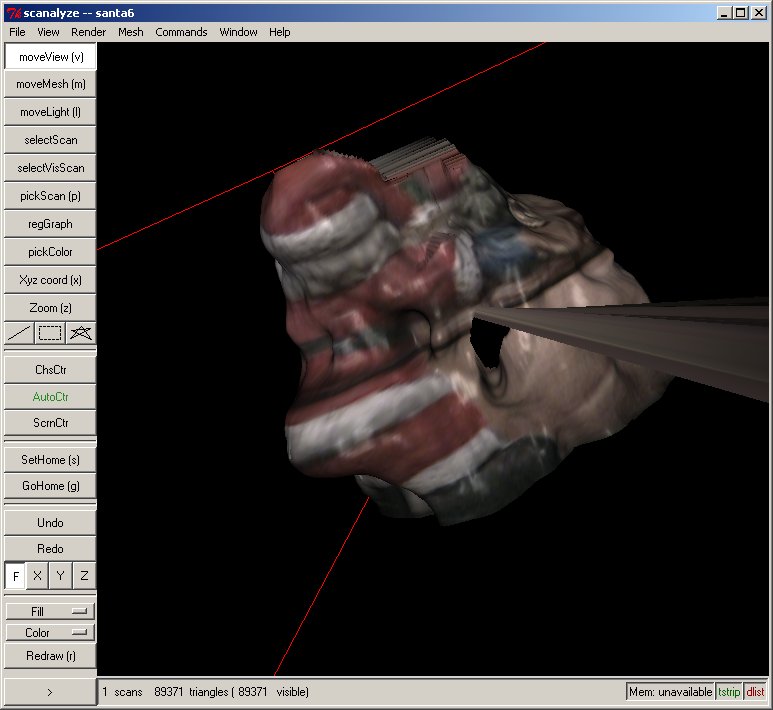Select the polygon shape selection tool

point(81,333)
